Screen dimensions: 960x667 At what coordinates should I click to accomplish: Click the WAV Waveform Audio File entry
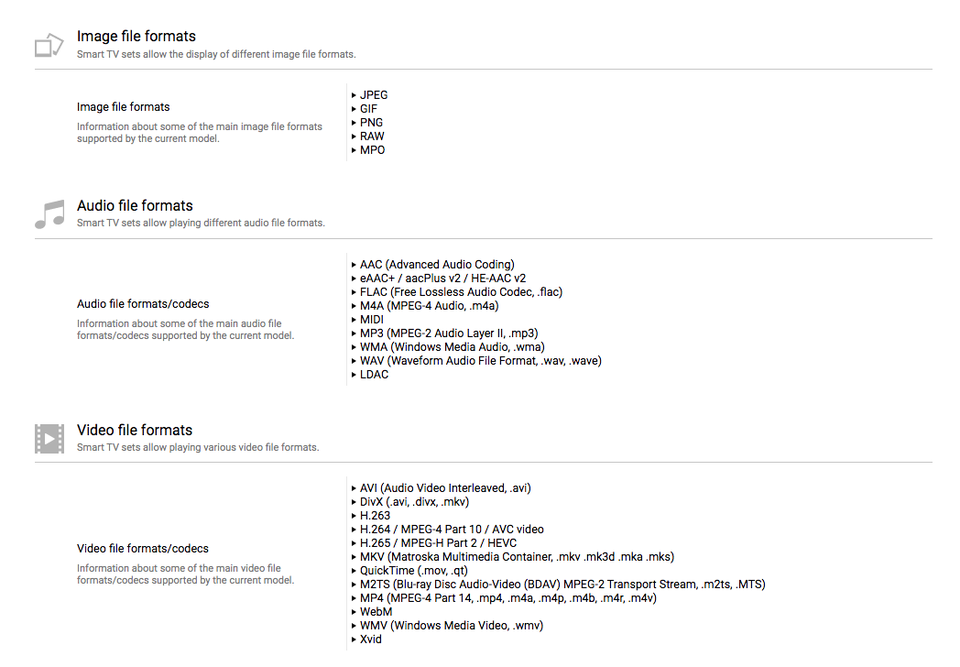pos(480,361)
